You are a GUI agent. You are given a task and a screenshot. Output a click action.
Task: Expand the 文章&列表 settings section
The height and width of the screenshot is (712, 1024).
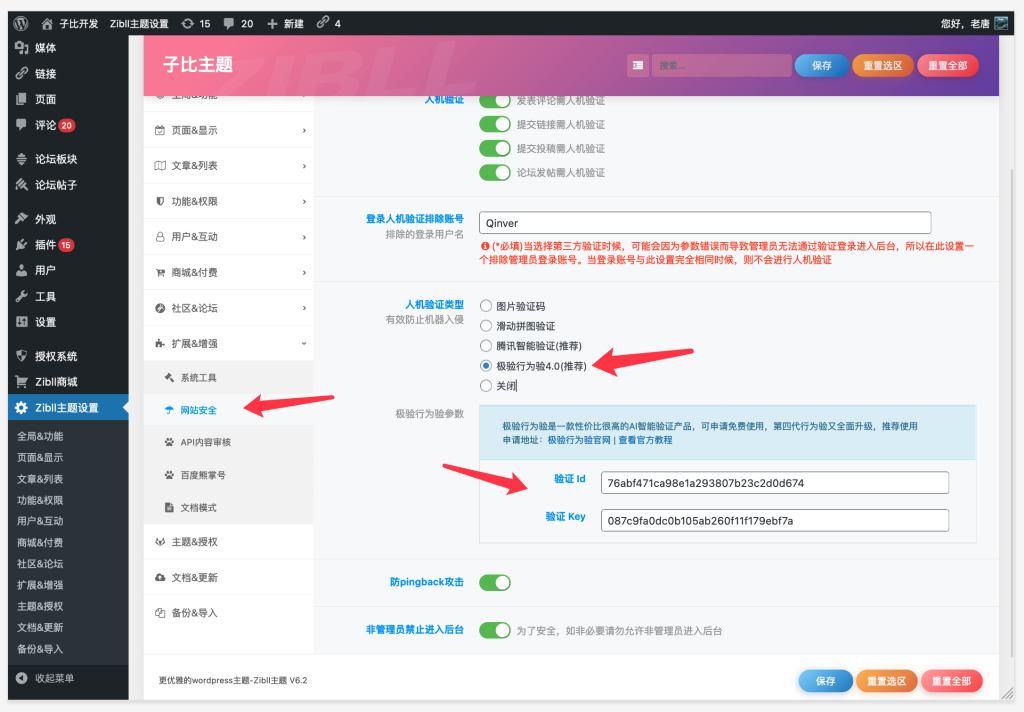point(229,166)
